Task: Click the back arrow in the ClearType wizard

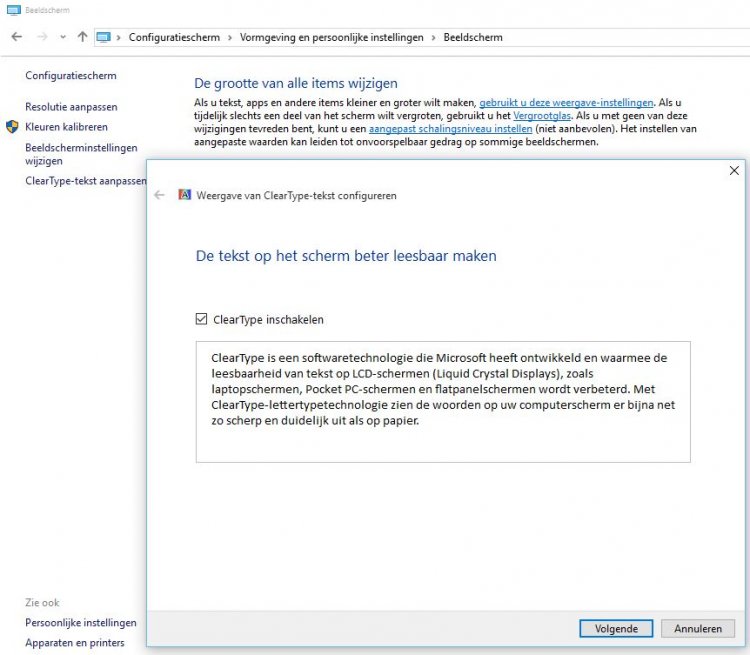Action: click(159, 195)
